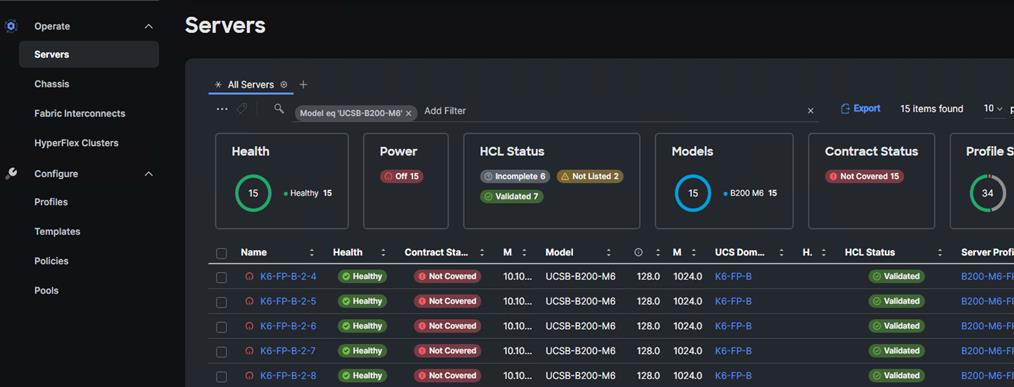Sort by the Contract Status column arrows
The width and height of the screenshot is (1014, 387).
[x=482, y=252]
